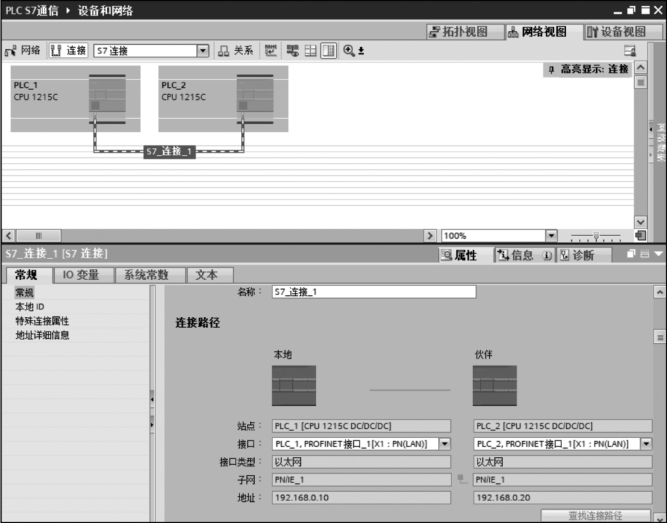The height and width of the screenshot is (523, 667).
Task: Select the 系统常数 tab
Action: tap(151, 275)
